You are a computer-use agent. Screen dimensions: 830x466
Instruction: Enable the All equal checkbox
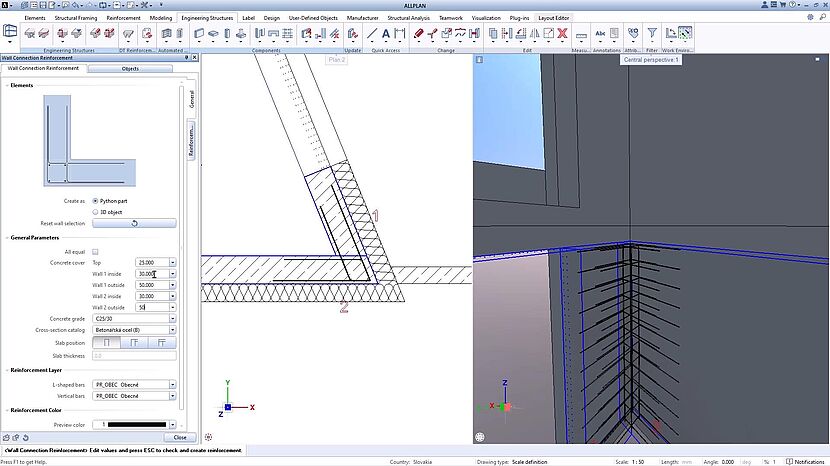[x=95, y=252]
